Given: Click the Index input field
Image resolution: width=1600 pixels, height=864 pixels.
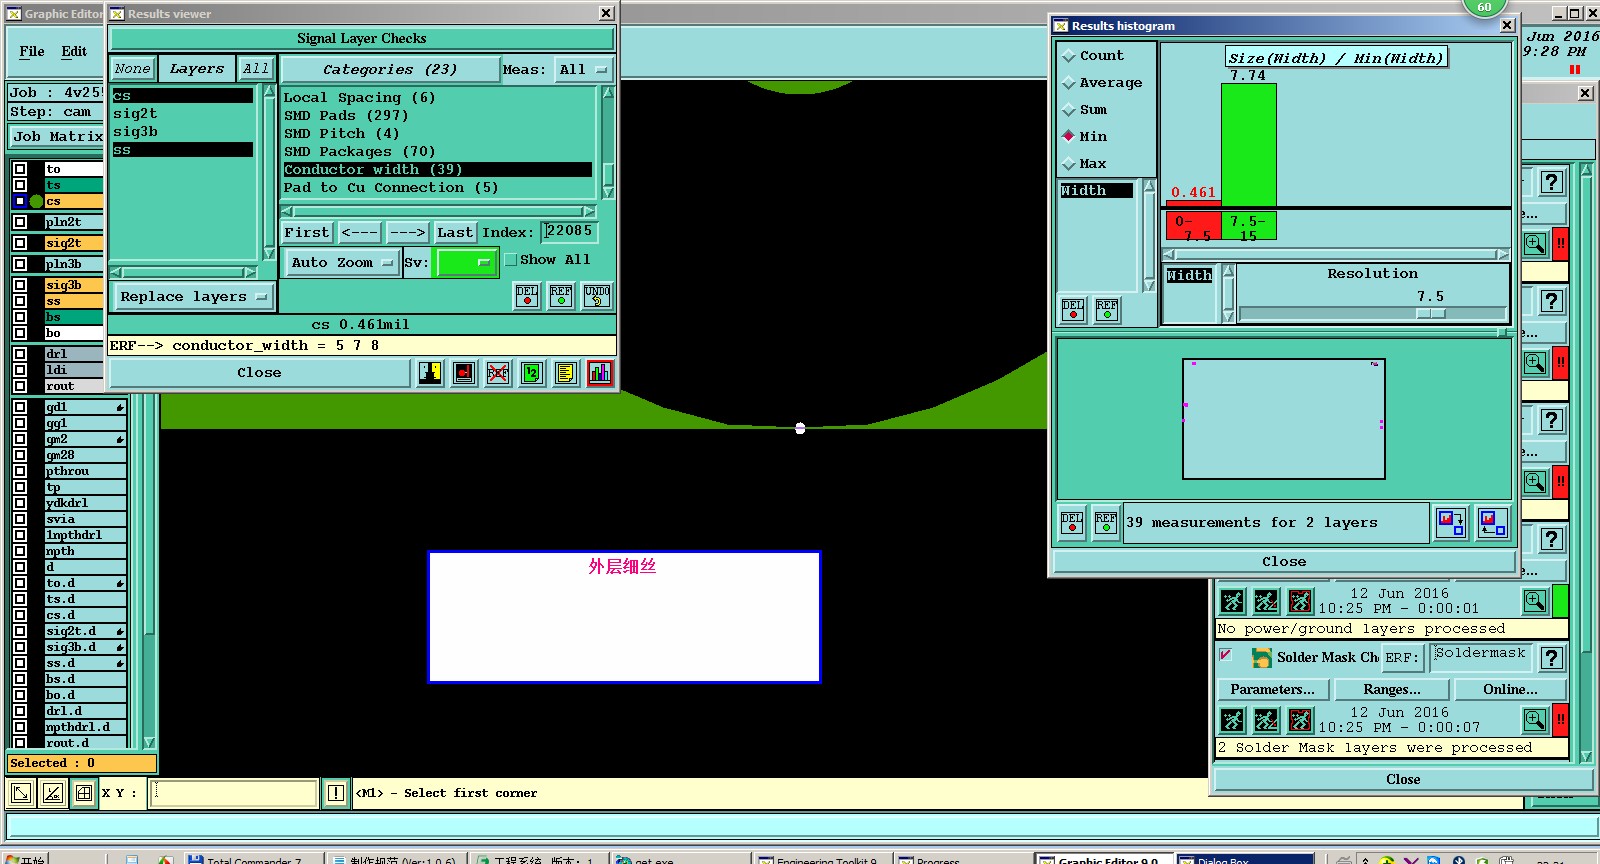Looking at the screenshot, I should [x=569, y=232].
